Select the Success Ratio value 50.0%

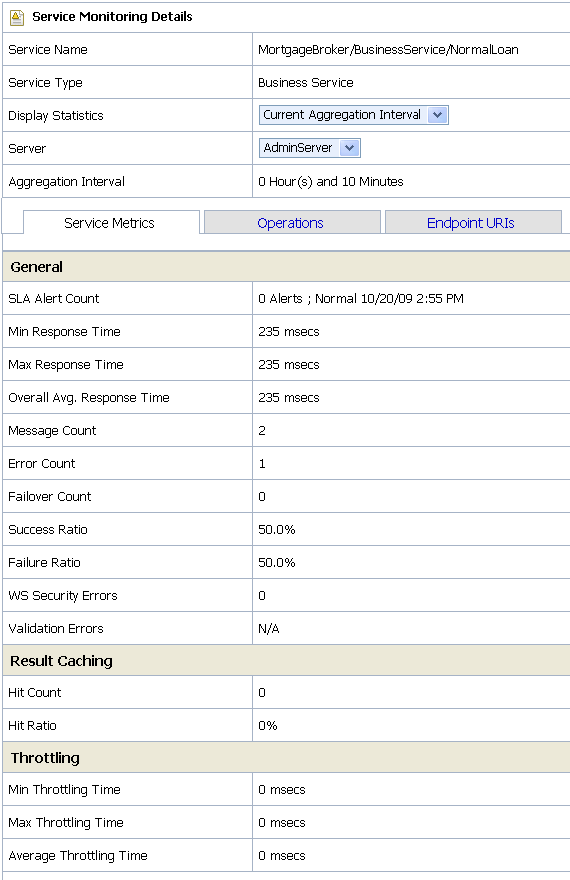coord(277,529)
